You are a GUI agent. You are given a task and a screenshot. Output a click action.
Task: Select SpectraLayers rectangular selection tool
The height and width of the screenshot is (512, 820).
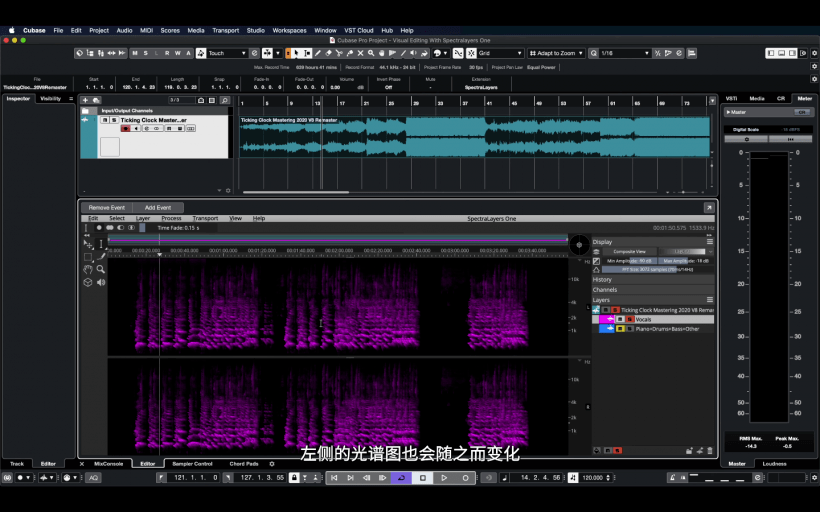(88, 257)
